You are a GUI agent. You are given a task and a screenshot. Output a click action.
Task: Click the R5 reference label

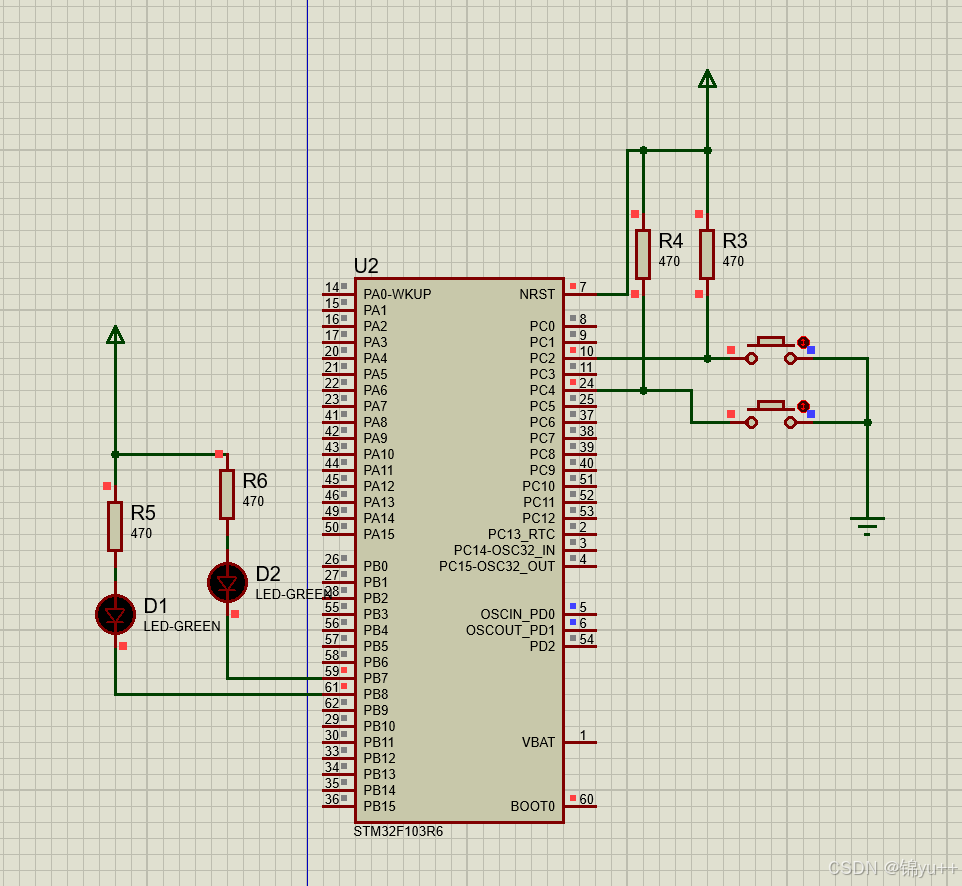[x=143, y=512]
